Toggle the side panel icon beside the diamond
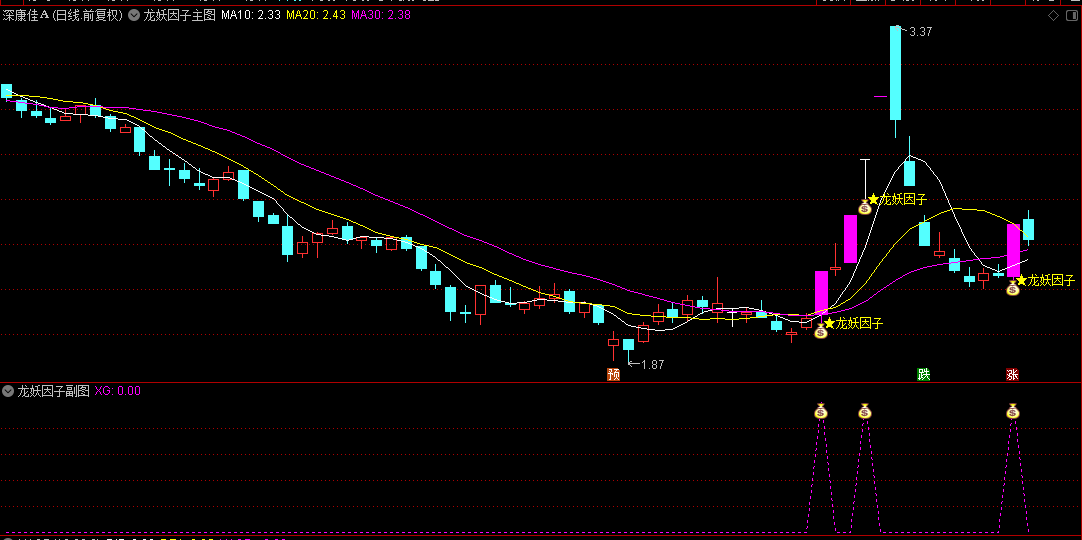 (x=1072, y=16)
